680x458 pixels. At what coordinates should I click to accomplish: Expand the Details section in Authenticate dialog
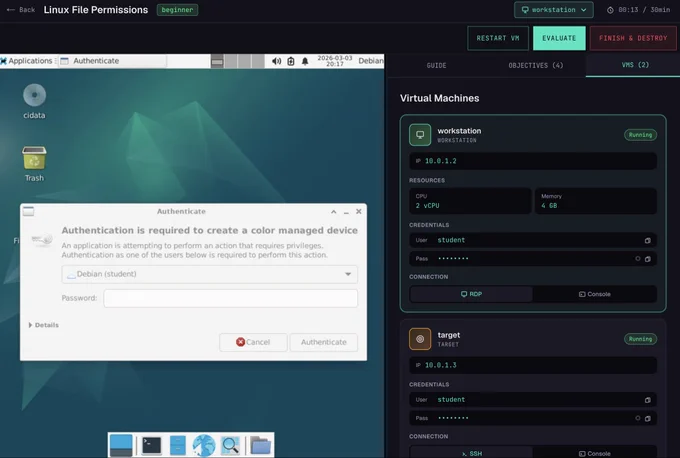pyautogui.click(x=43, y=325)
